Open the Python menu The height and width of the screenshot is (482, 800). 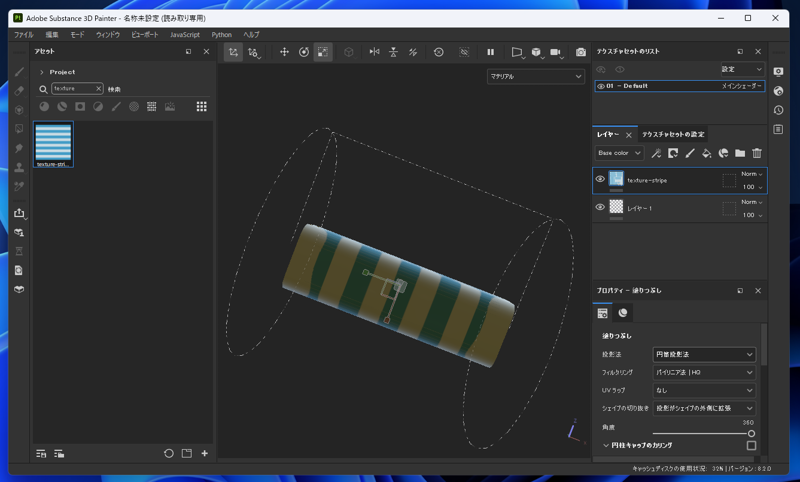click(221, 35)
